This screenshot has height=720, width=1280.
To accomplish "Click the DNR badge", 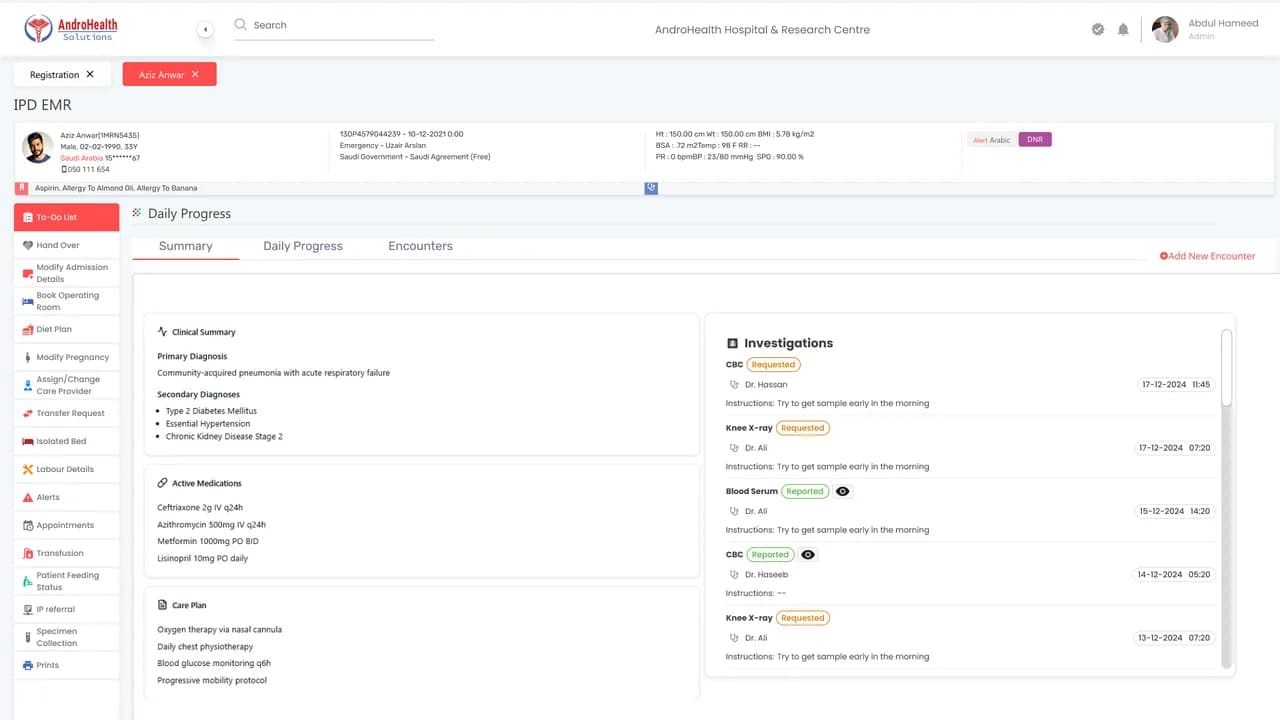I will 1035,140.
